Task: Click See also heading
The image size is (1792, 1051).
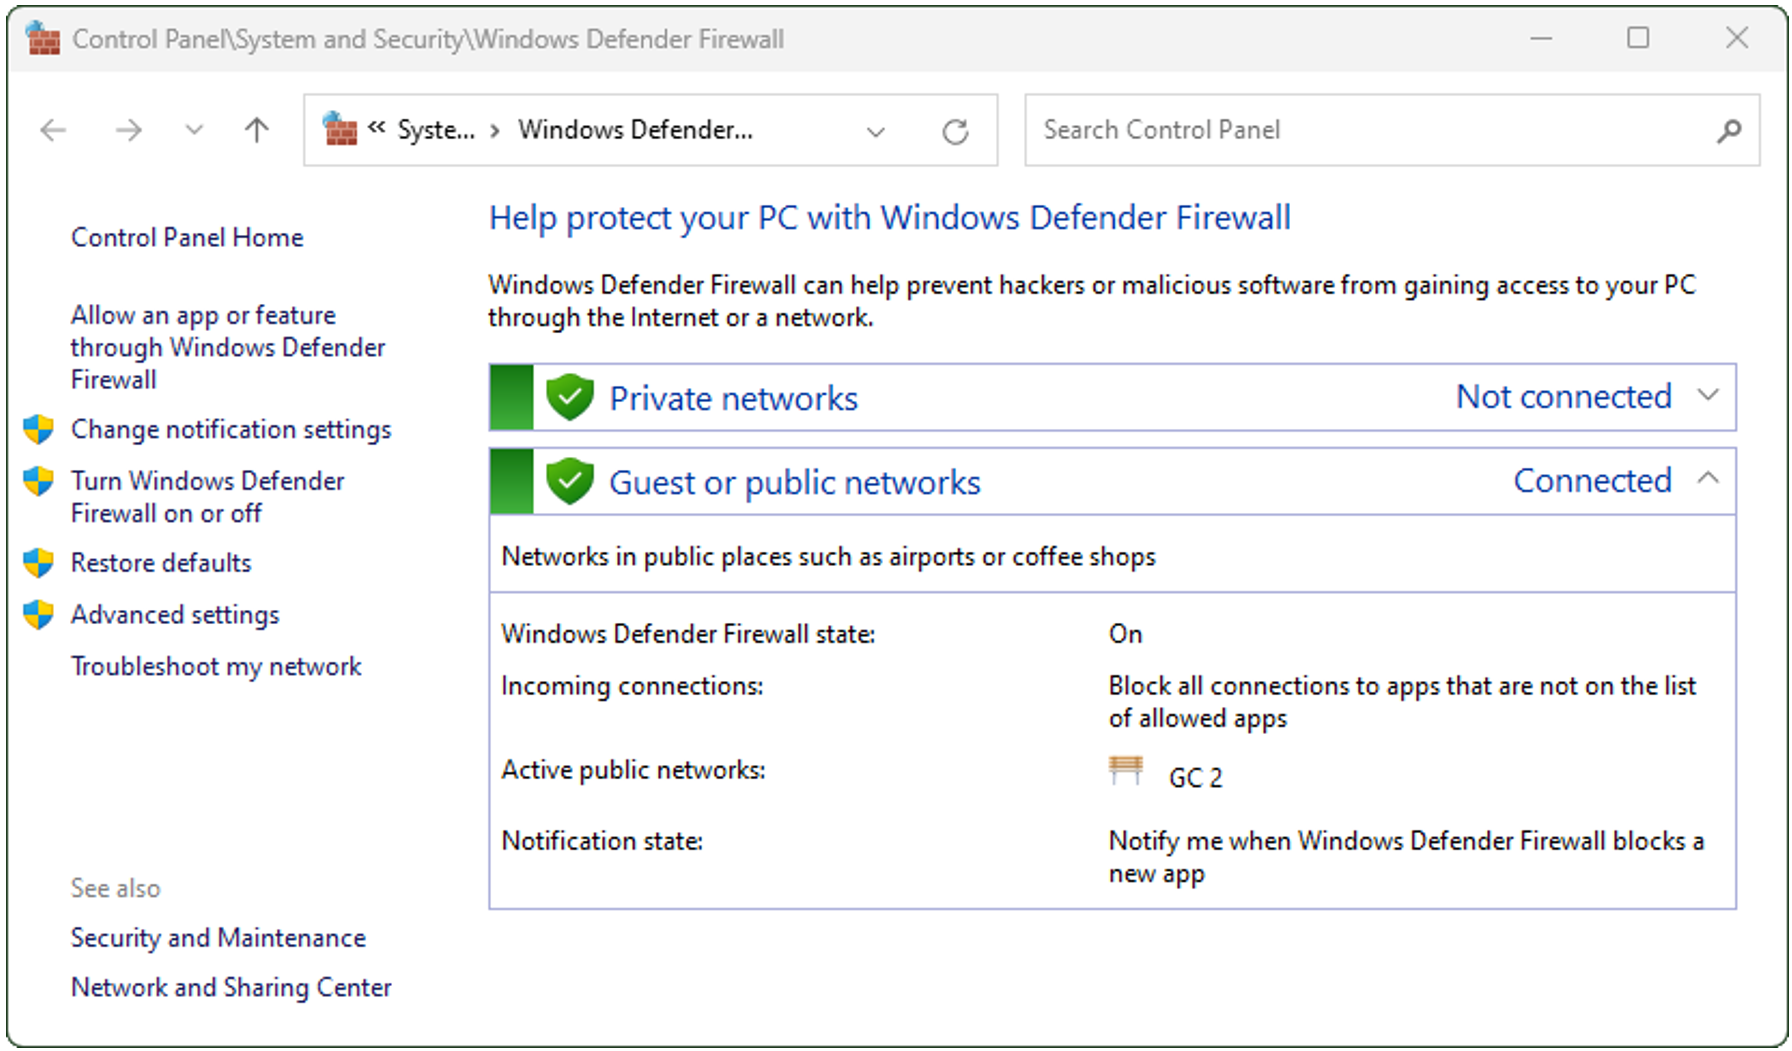Action: pyautogui.click(x=115, y=888)
